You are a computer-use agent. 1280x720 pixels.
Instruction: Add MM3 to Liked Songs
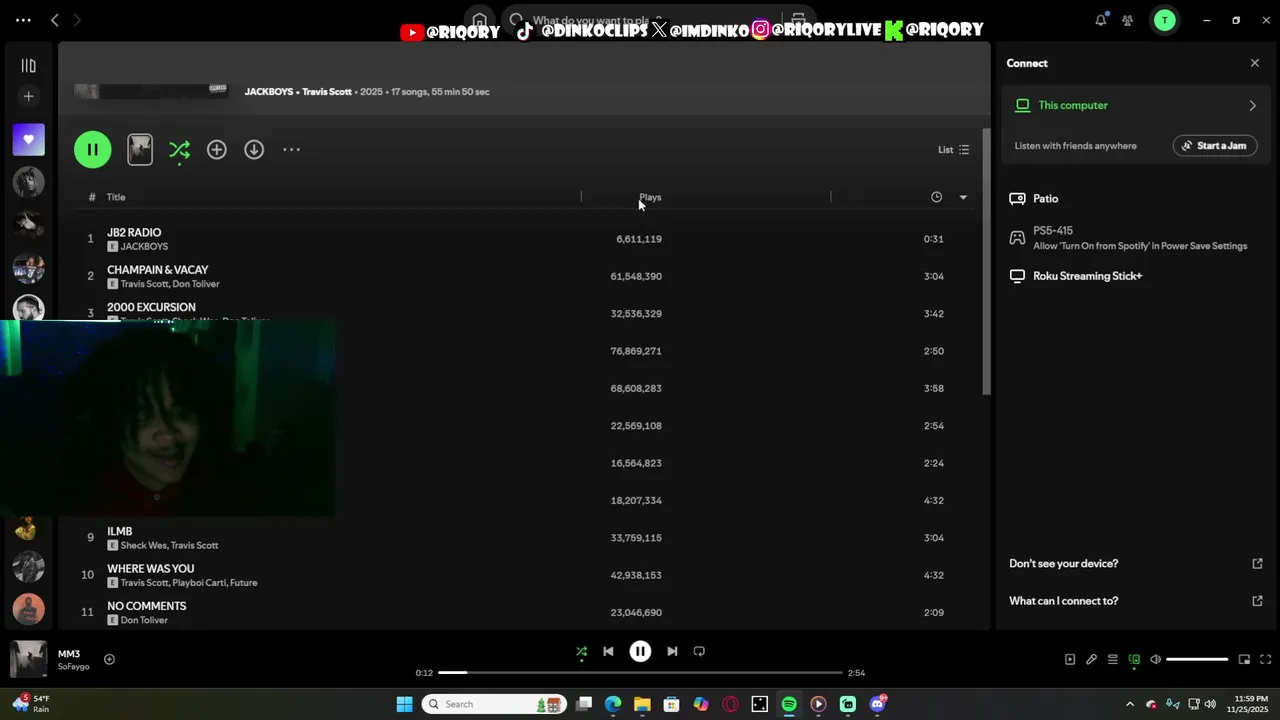pos(109,659)
